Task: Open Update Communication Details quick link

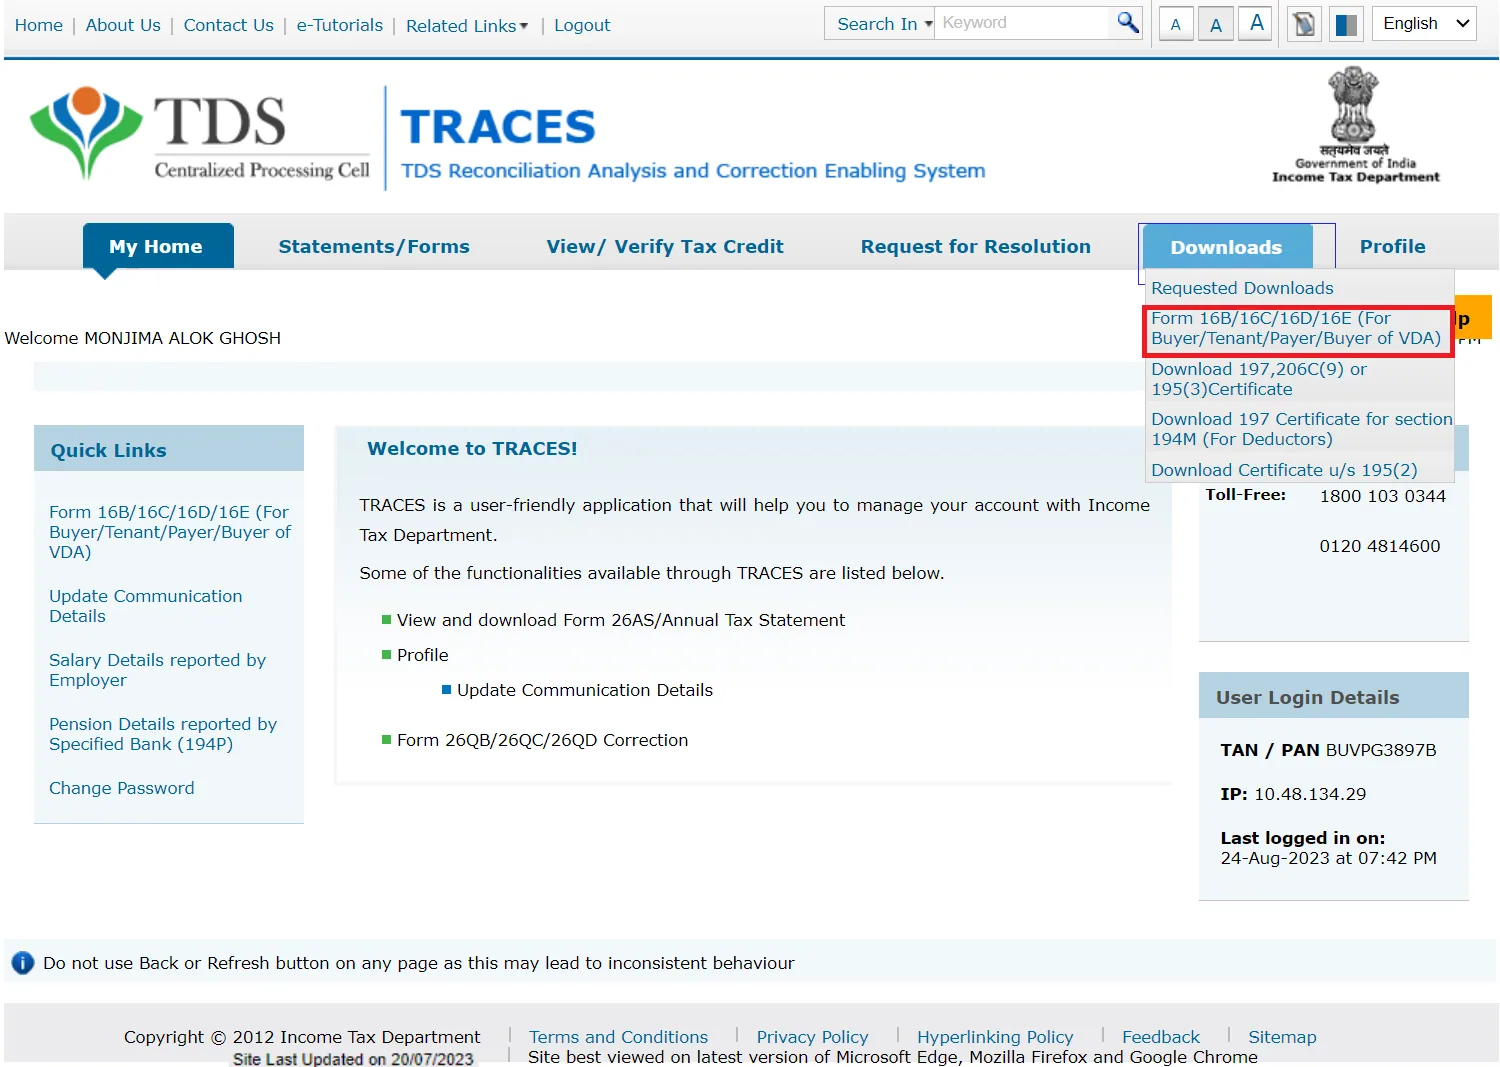Action: (146, 606)
